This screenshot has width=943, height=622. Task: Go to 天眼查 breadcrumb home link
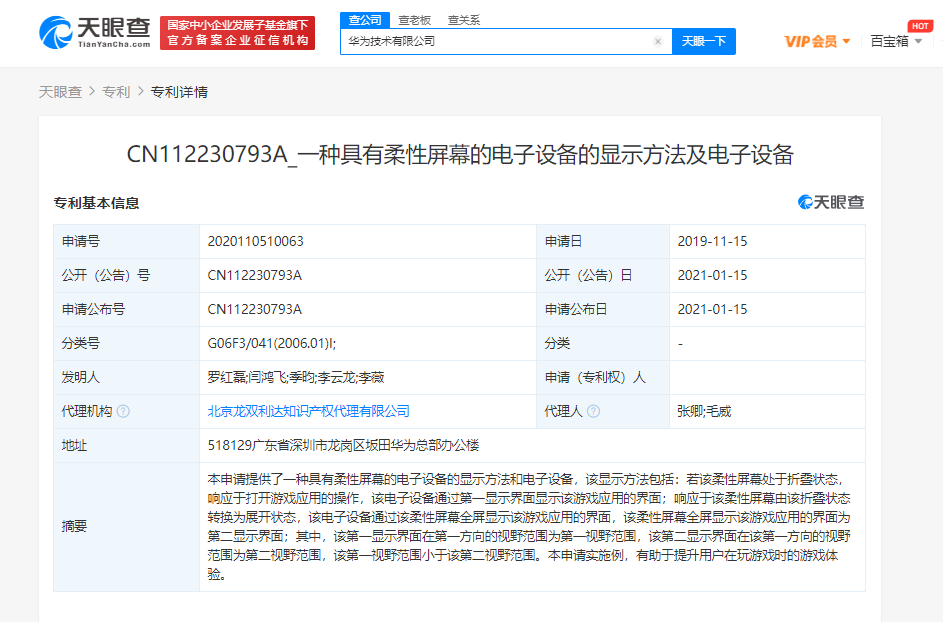pos(60,92)
